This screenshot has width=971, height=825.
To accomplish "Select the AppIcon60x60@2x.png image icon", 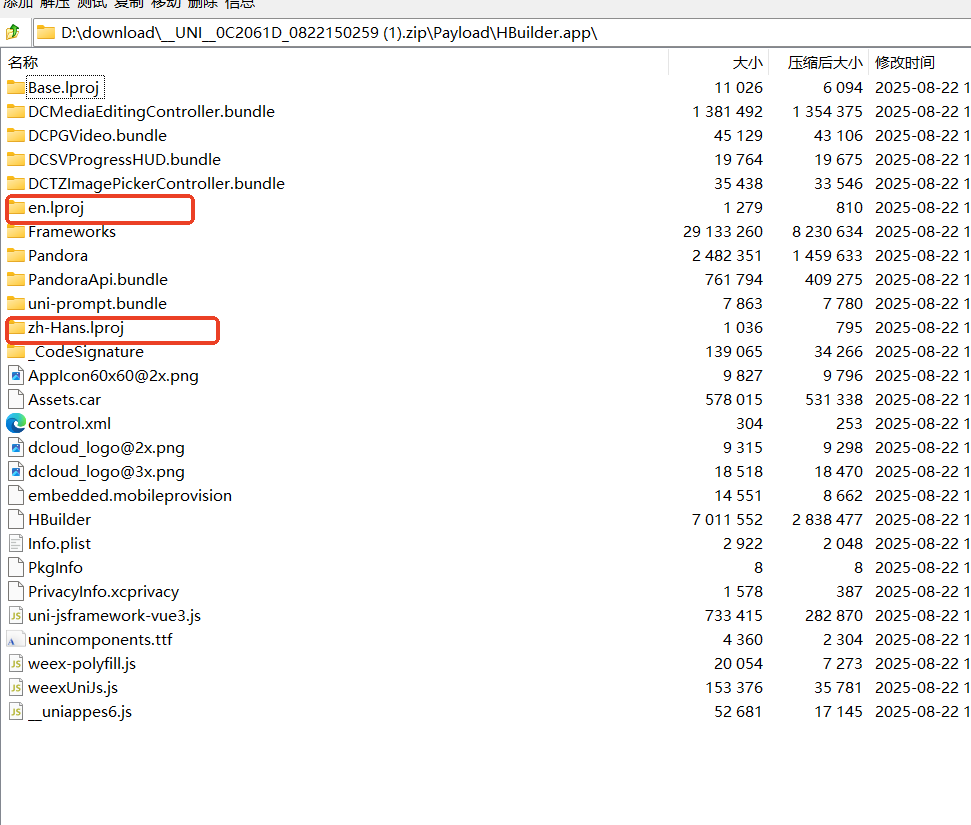I will tap(16, 376).
